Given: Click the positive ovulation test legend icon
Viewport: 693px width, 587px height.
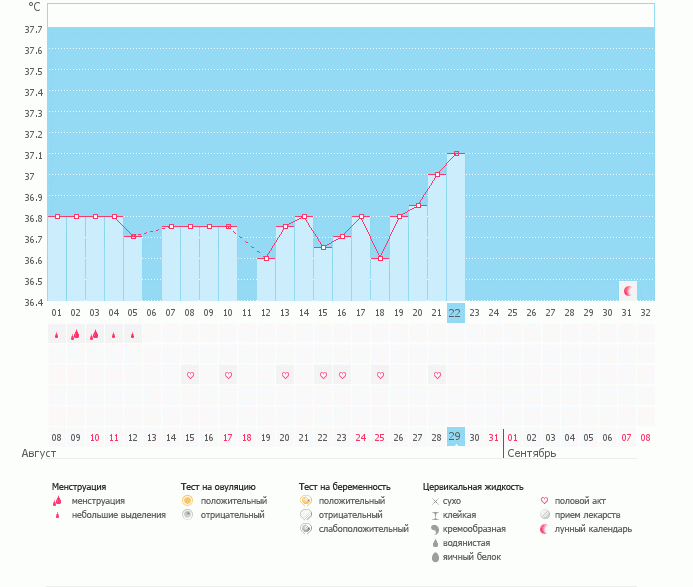Looking at the screenshot, I should 187,500.
